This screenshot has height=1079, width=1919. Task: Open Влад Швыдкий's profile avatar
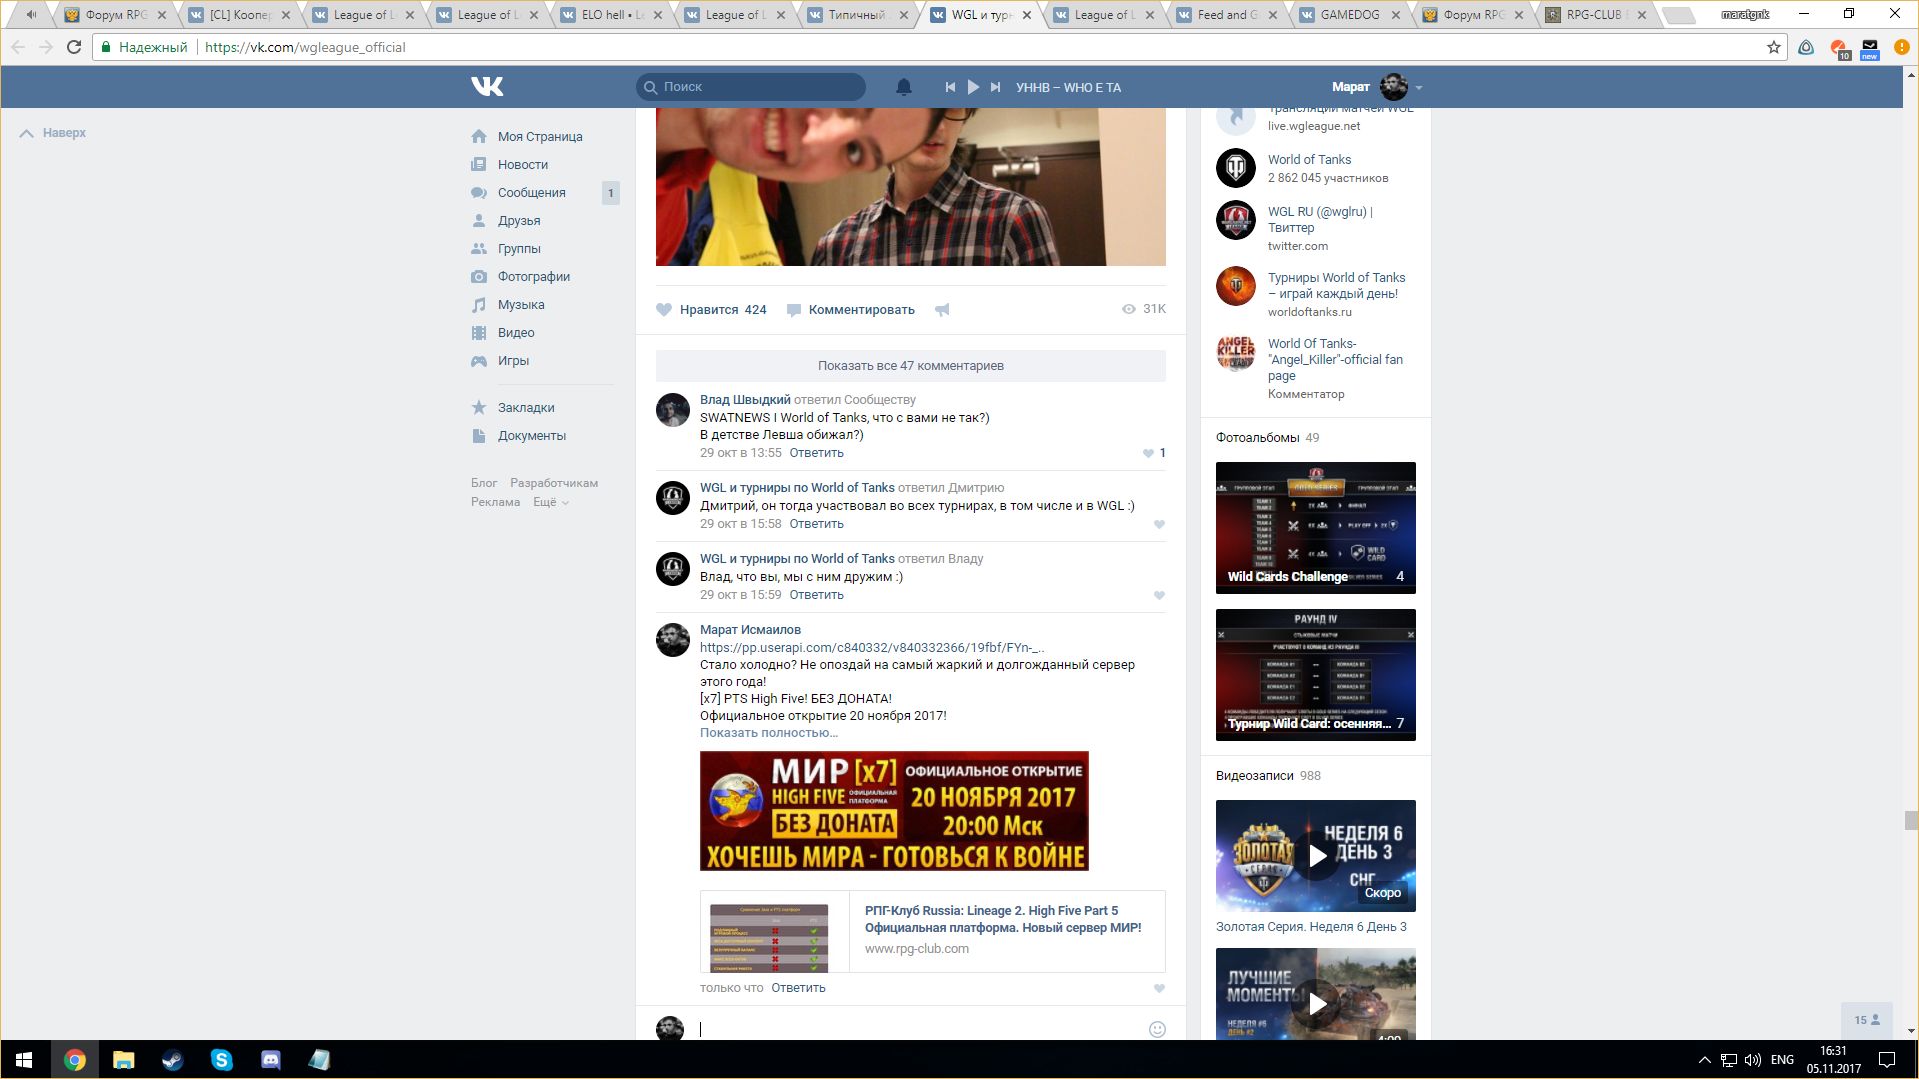[x=673, y=410]
